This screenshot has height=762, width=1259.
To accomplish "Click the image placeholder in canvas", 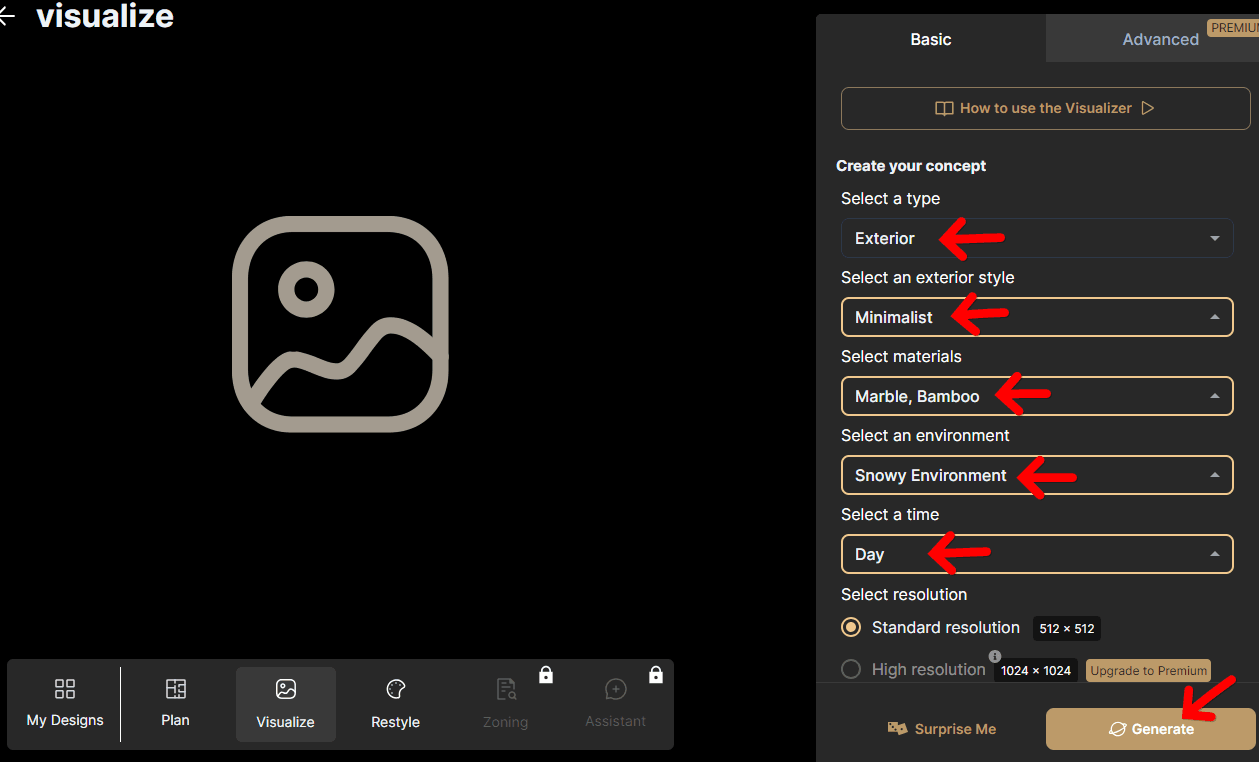I will [340, 324].
